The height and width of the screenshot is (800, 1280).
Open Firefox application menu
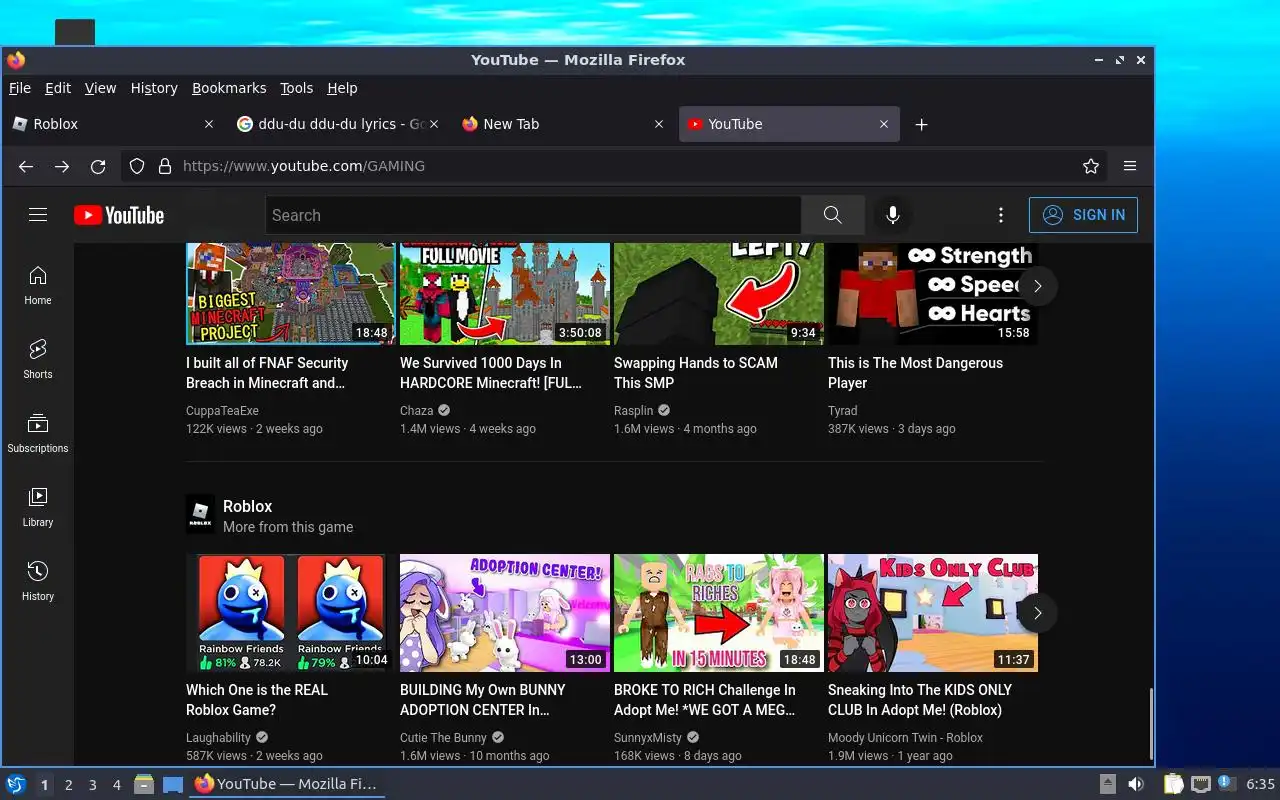coord(1130,166)
